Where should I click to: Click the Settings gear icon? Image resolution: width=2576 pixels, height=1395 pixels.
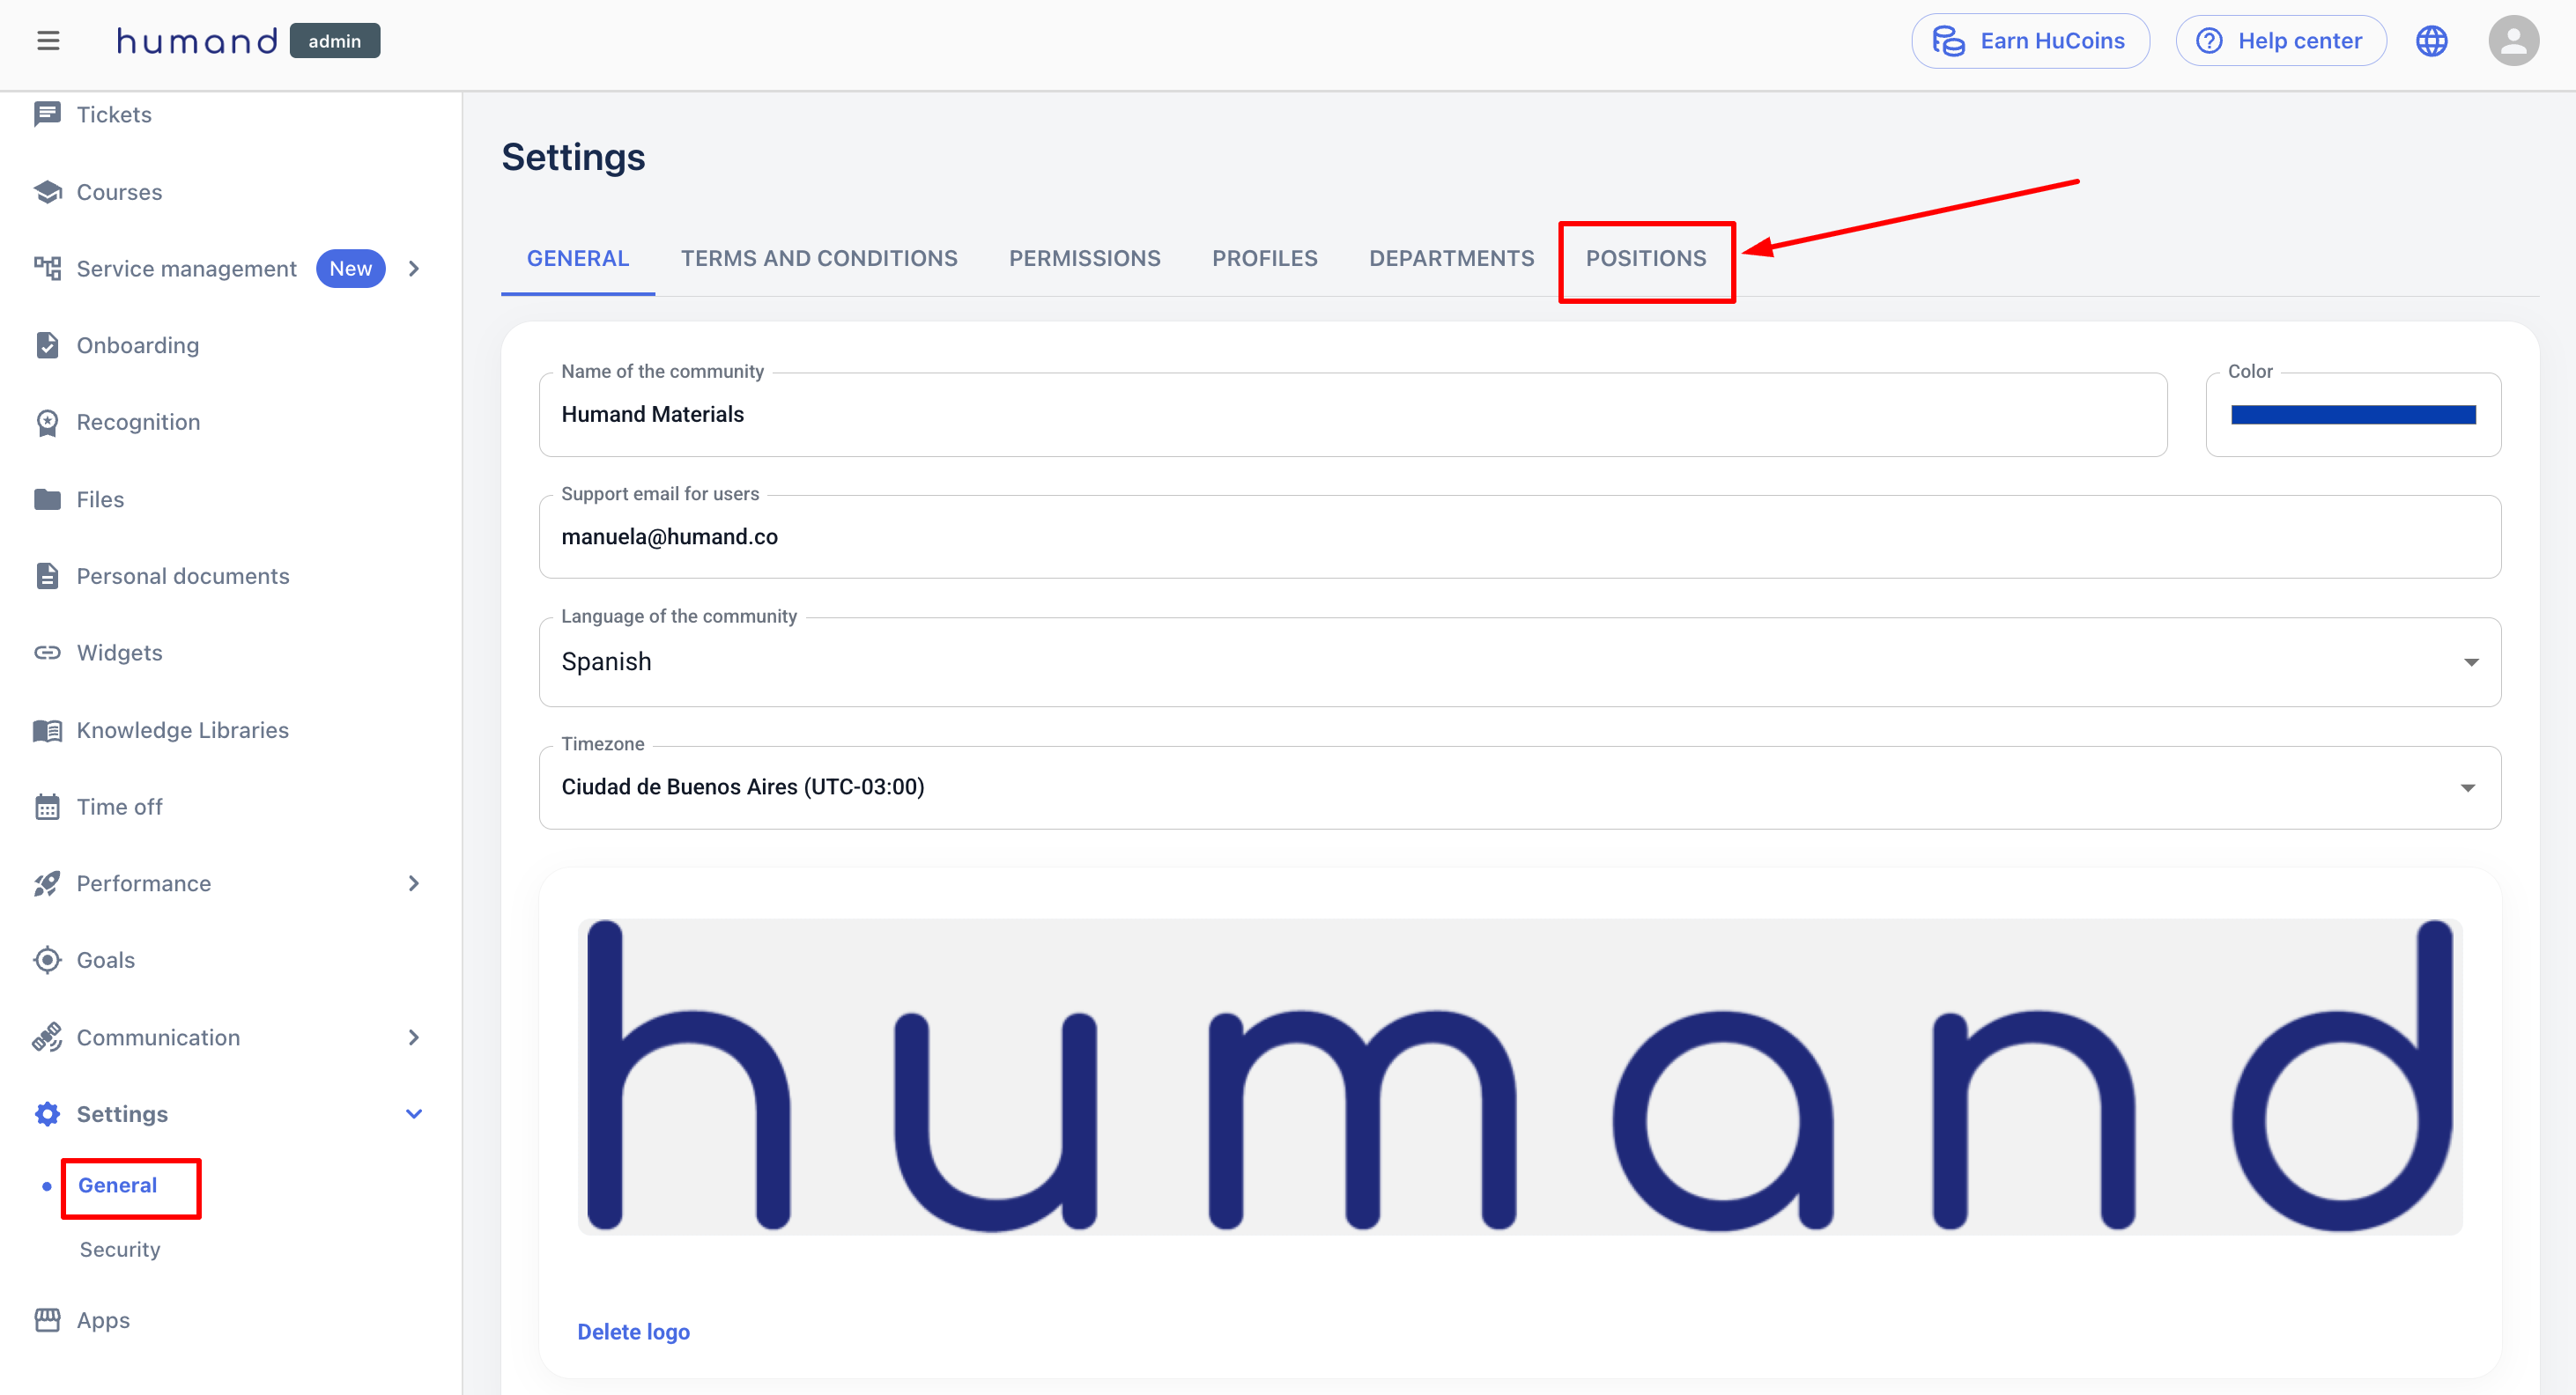[47, 1114]
